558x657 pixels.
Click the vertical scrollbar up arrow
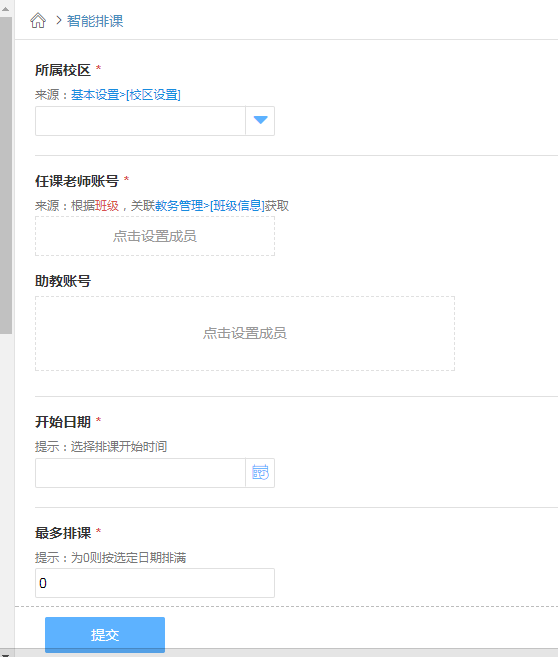point(6,8)
